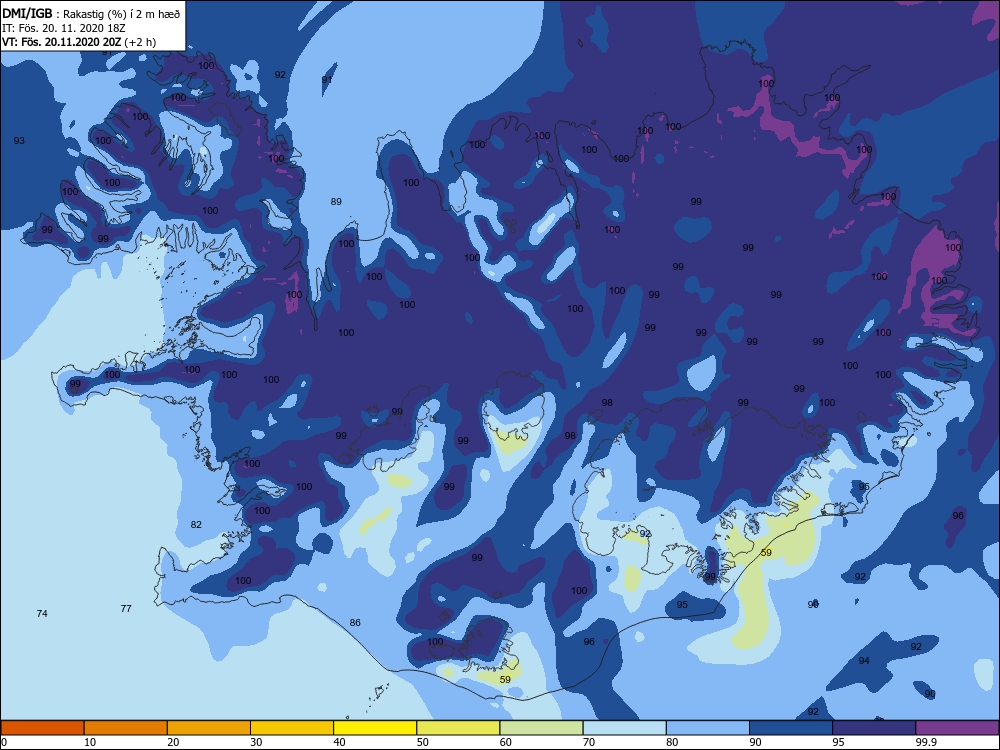Screen dimensions: 1000x750
Task: Click the map value '93' off the west coast
Action: (19, 140)
